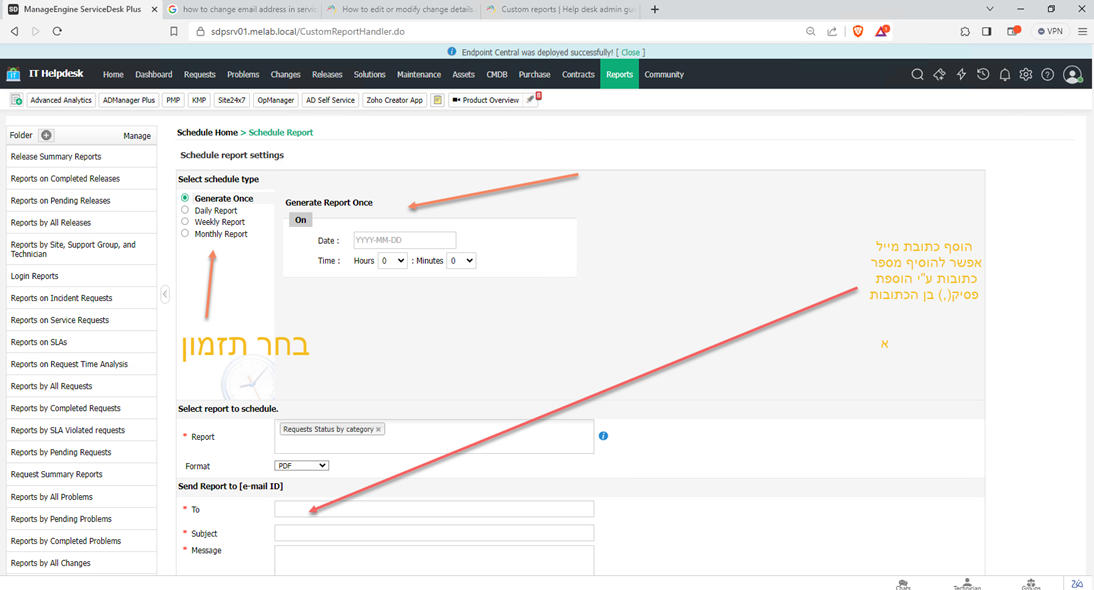
Task: Open admin settings gear icon
Action: pos(1025,75)
